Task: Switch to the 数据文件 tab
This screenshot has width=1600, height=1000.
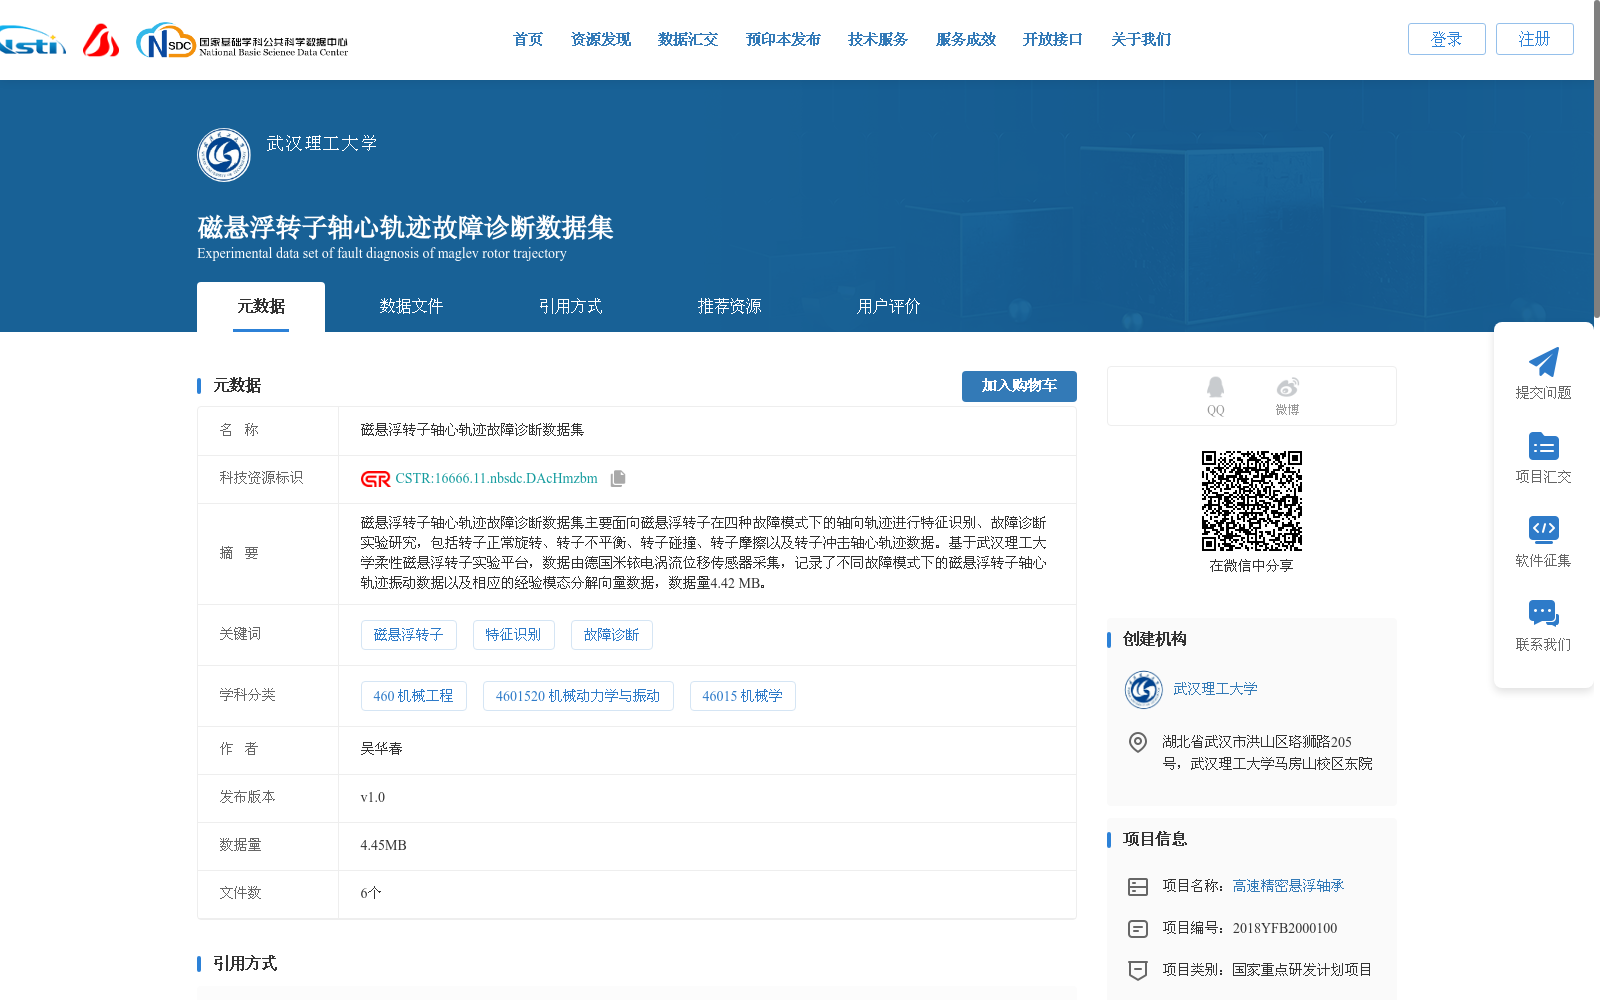Action: pyautogui.click(x=412, y=306)
